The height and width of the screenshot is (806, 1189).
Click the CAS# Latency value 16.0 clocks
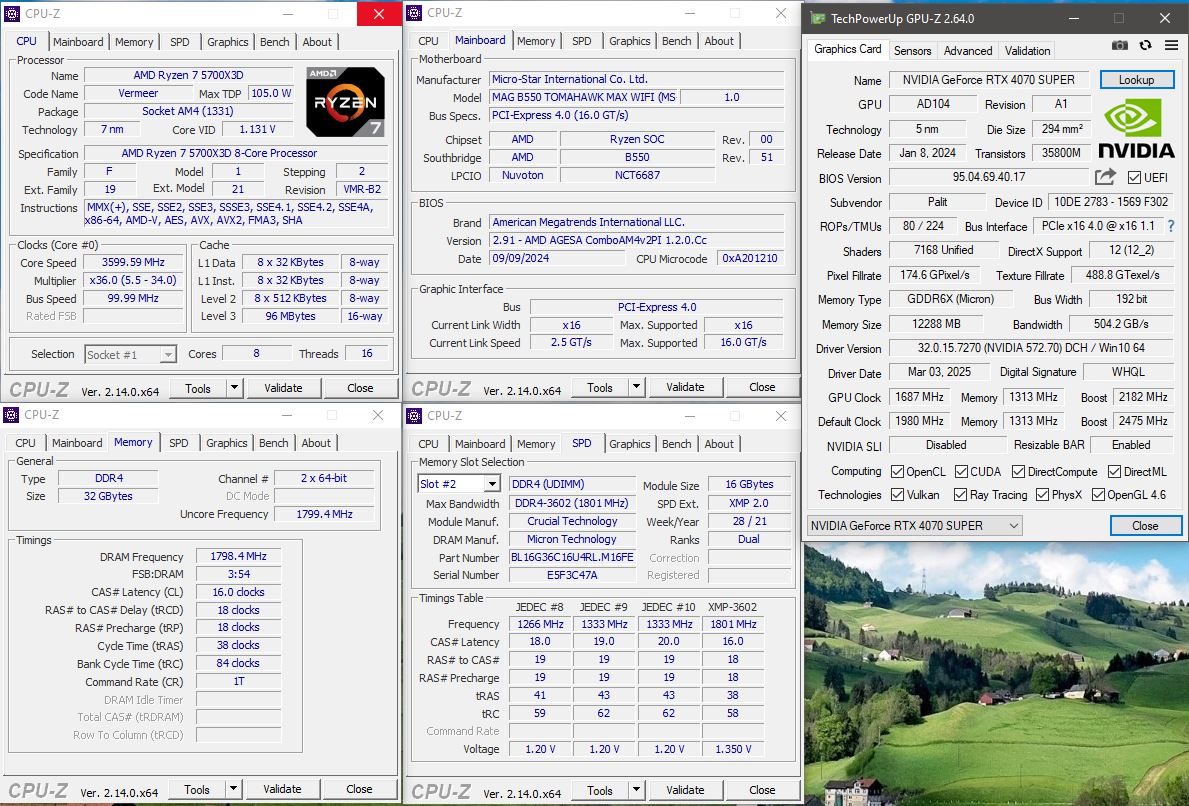(238, 592)
